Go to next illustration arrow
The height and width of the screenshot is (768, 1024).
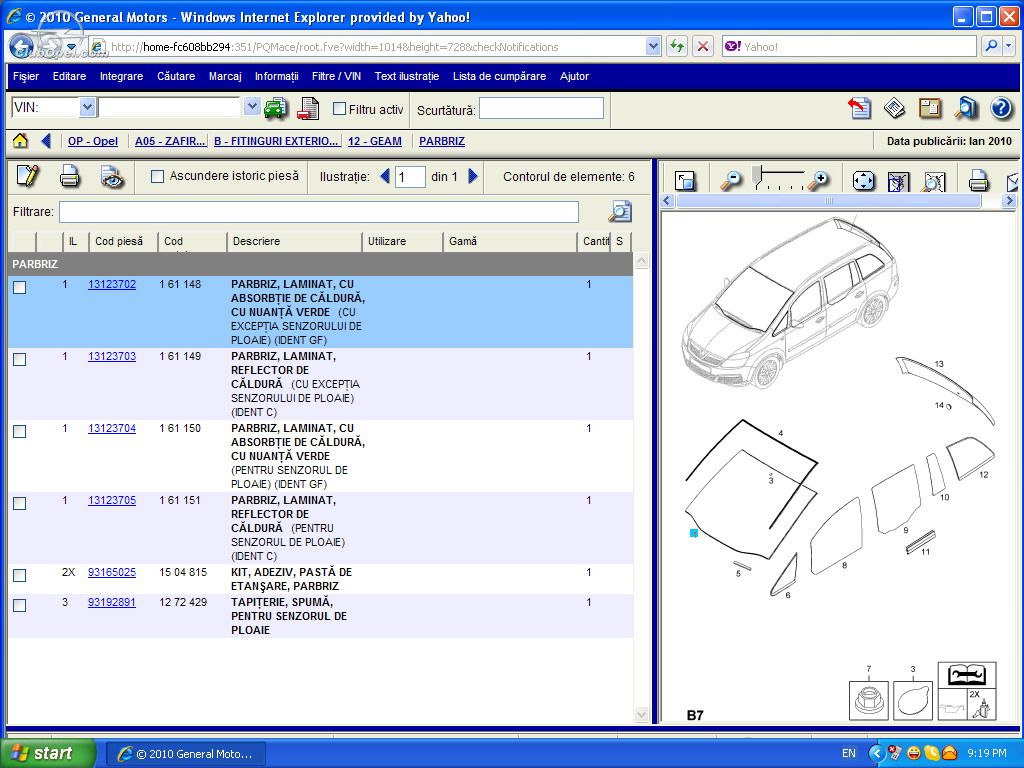tap(473, 176)
